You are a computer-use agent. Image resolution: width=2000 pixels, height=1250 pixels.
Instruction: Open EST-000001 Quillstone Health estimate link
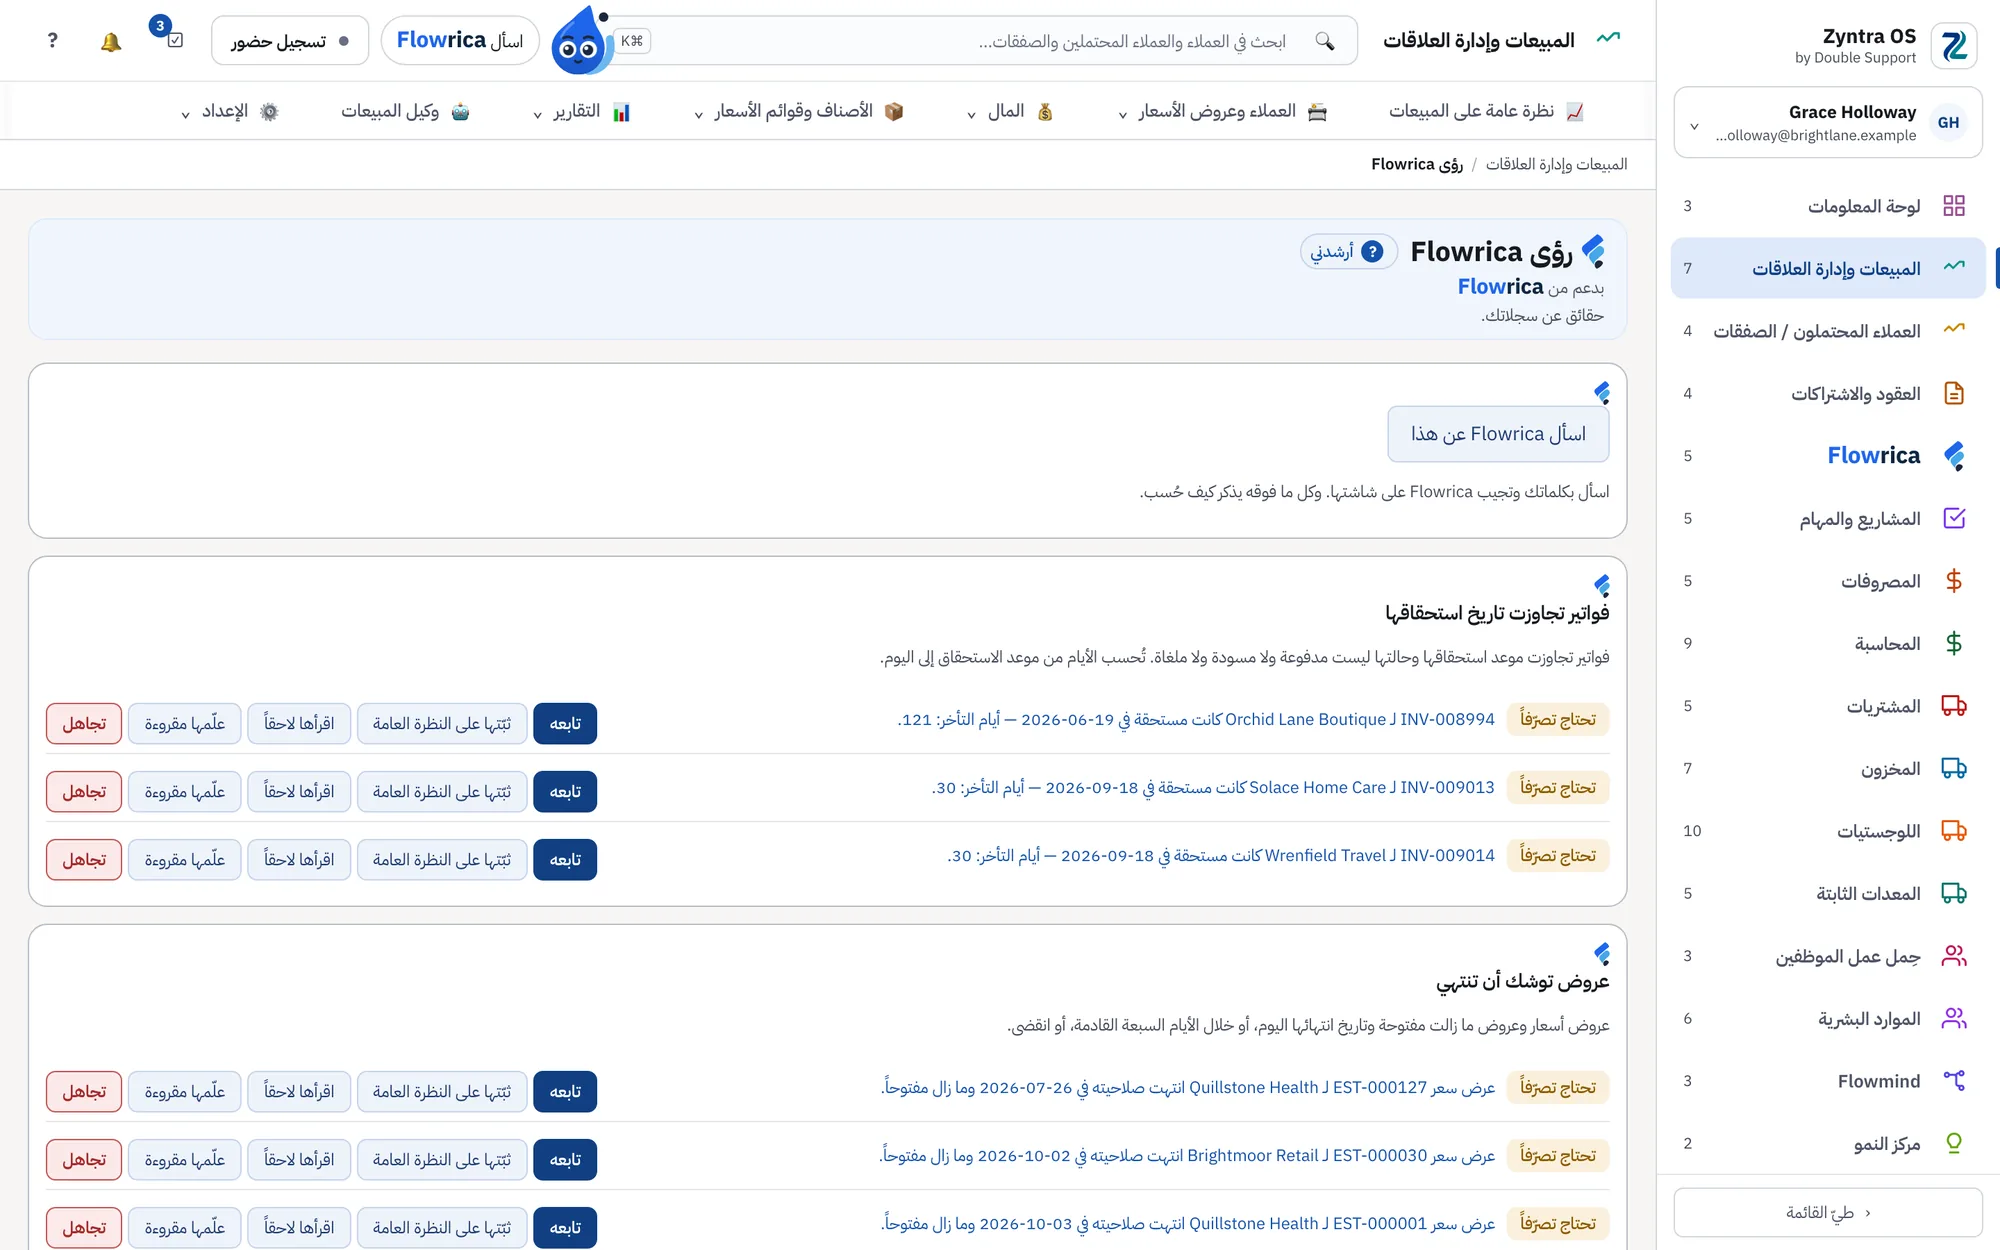click(x=1188, y=1224)
